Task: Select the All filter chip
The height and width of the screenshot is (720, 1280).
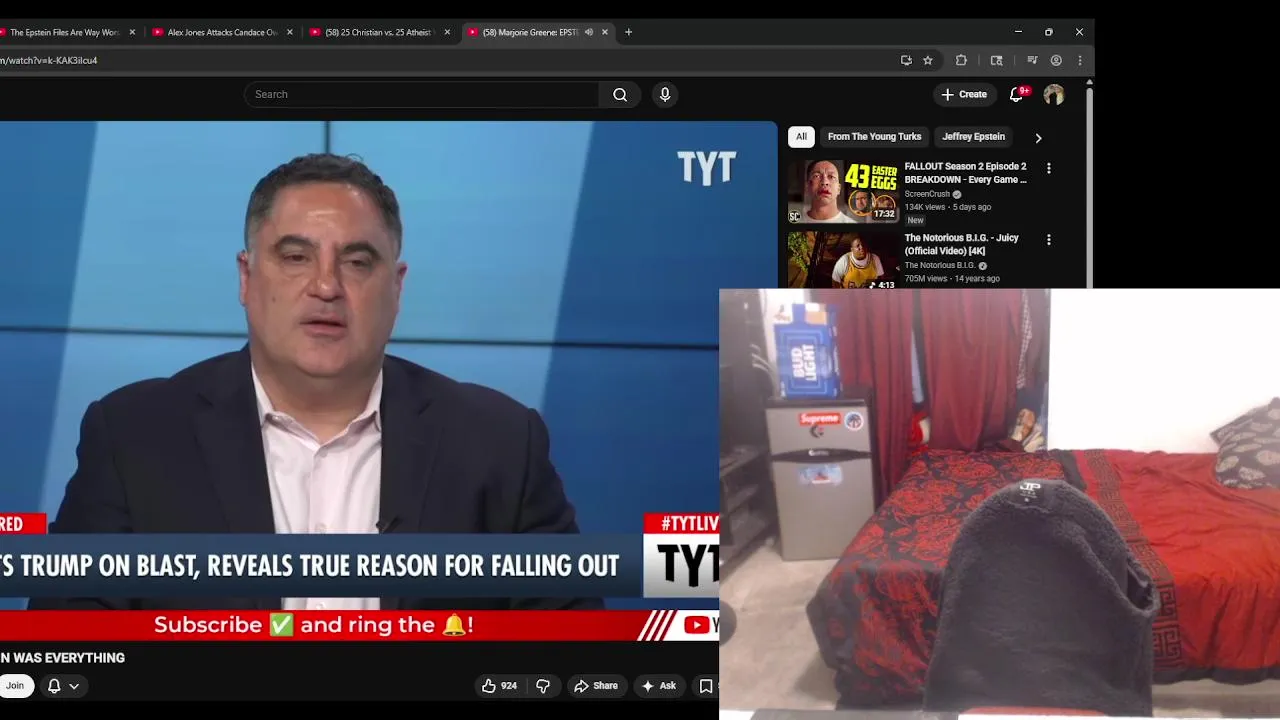Action: tap(801, 136)
